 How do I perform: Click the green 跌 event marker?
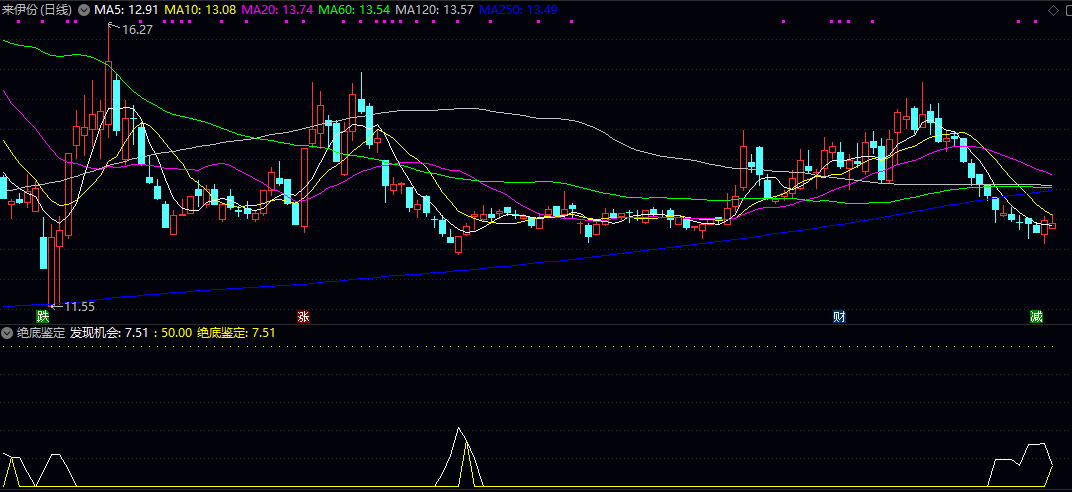coord(43,317)
